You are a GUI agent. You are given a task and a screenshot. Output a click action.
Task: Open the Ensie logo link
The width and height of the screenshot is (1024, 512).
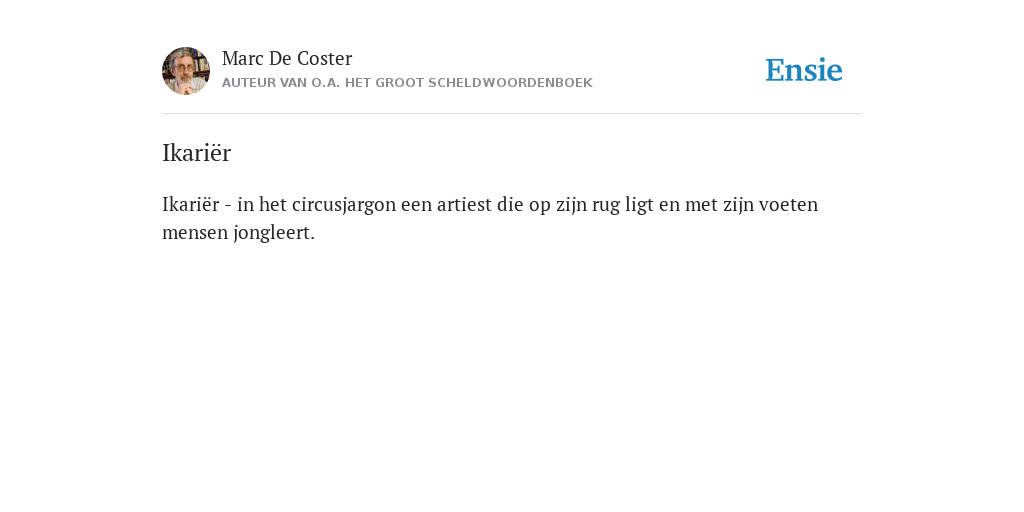tap(804, 70)
